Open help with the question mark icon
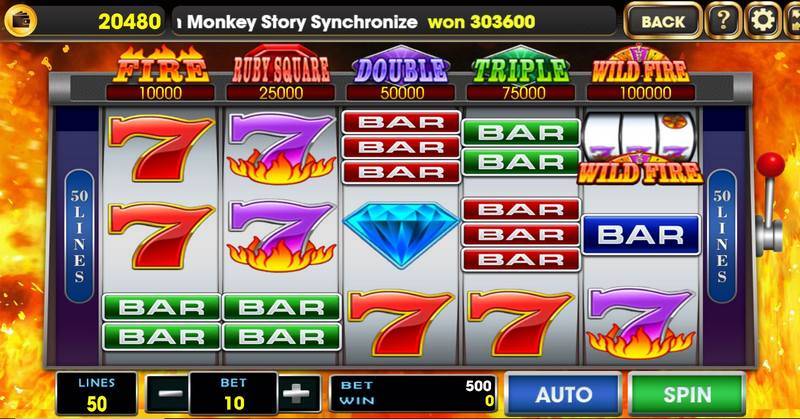This screenshot has height=419, width=800. (723, 20)
